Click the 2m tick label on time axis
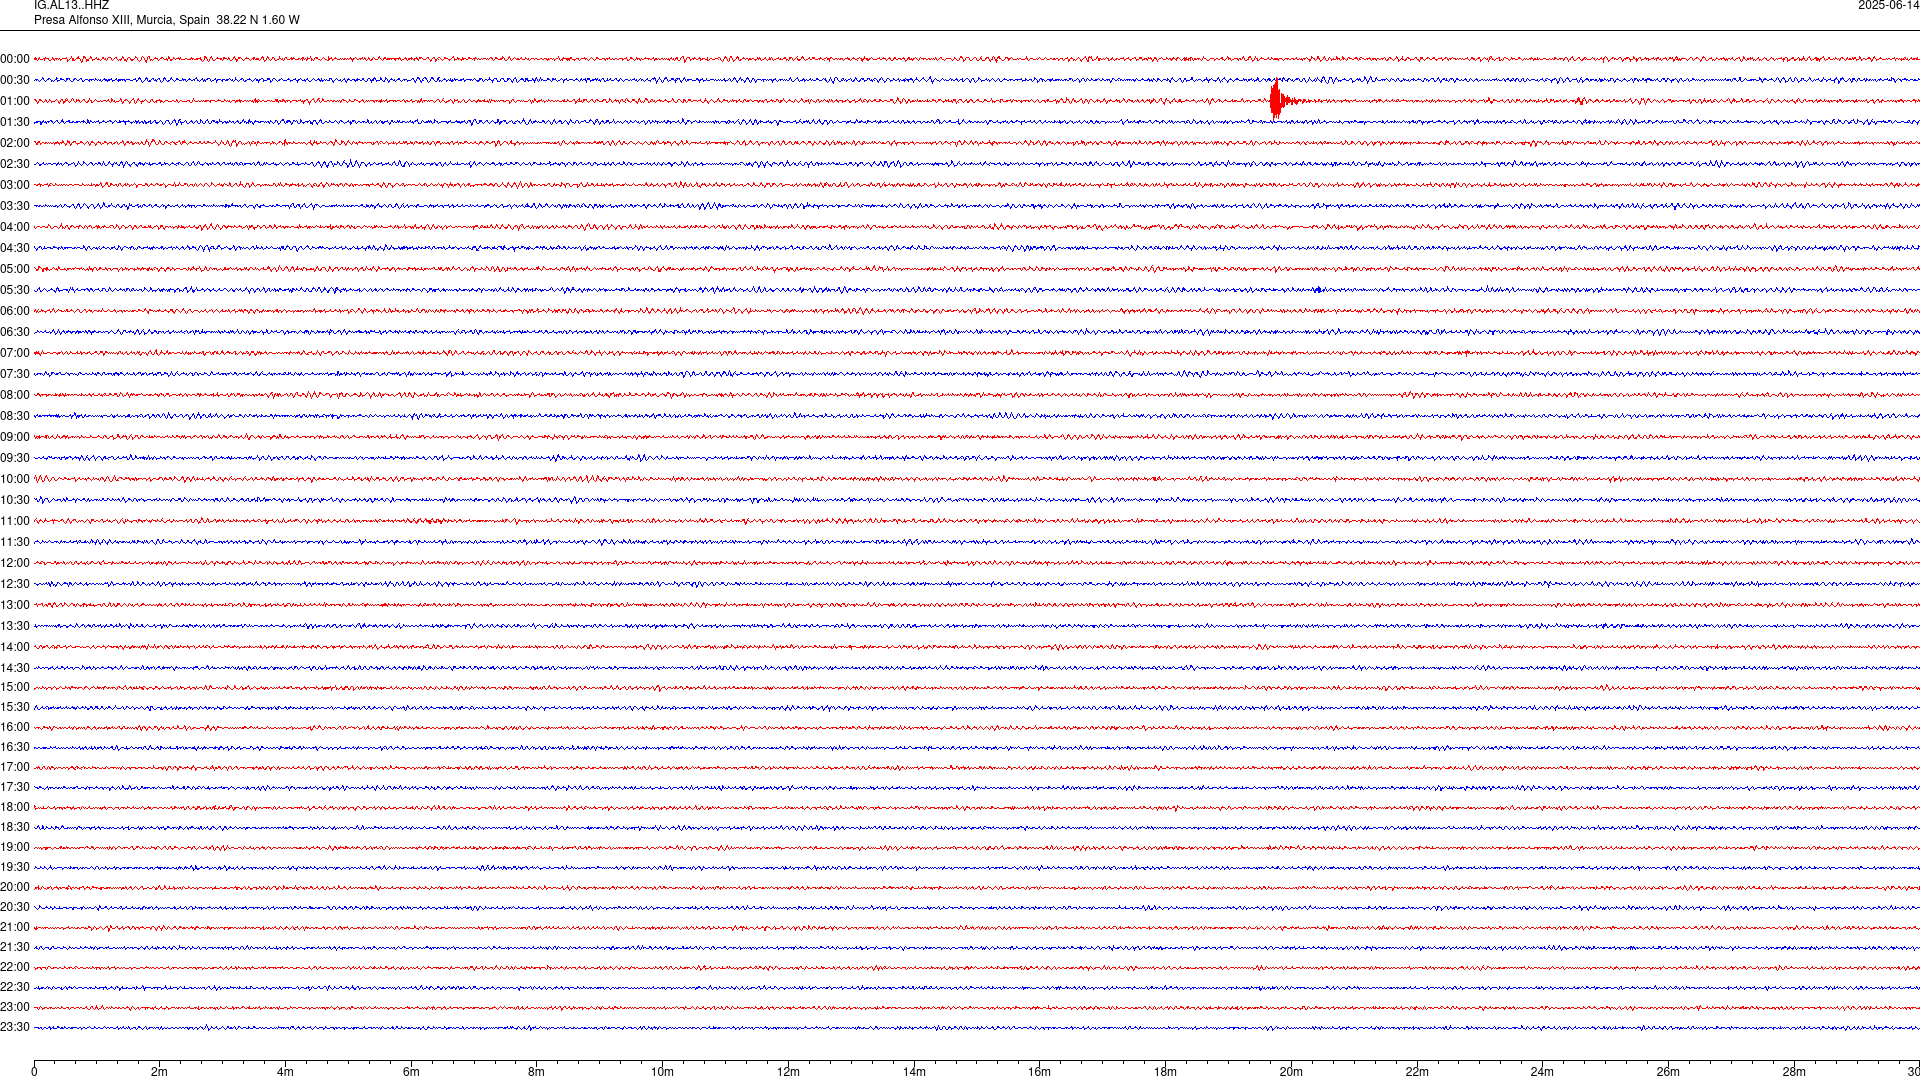The width and height of the screenshot is (1920, 1080). tap(160, 1072)
